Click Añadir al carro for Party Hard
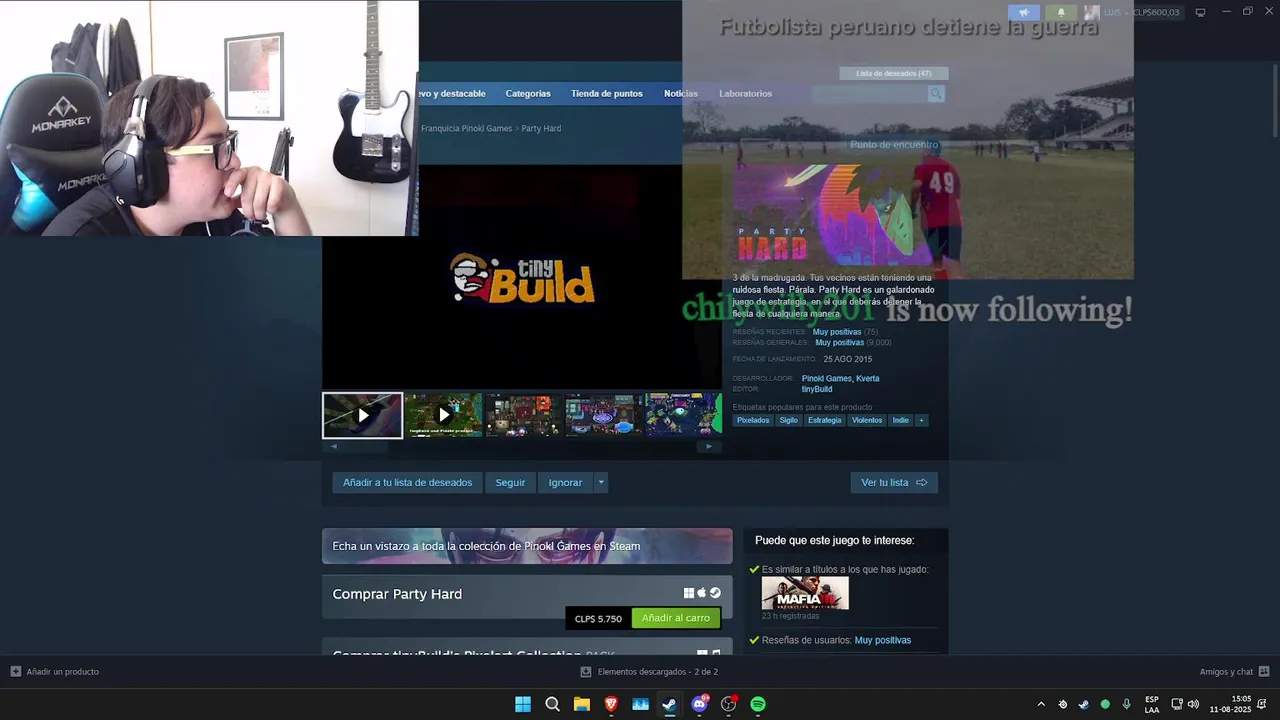 [676, 618]
